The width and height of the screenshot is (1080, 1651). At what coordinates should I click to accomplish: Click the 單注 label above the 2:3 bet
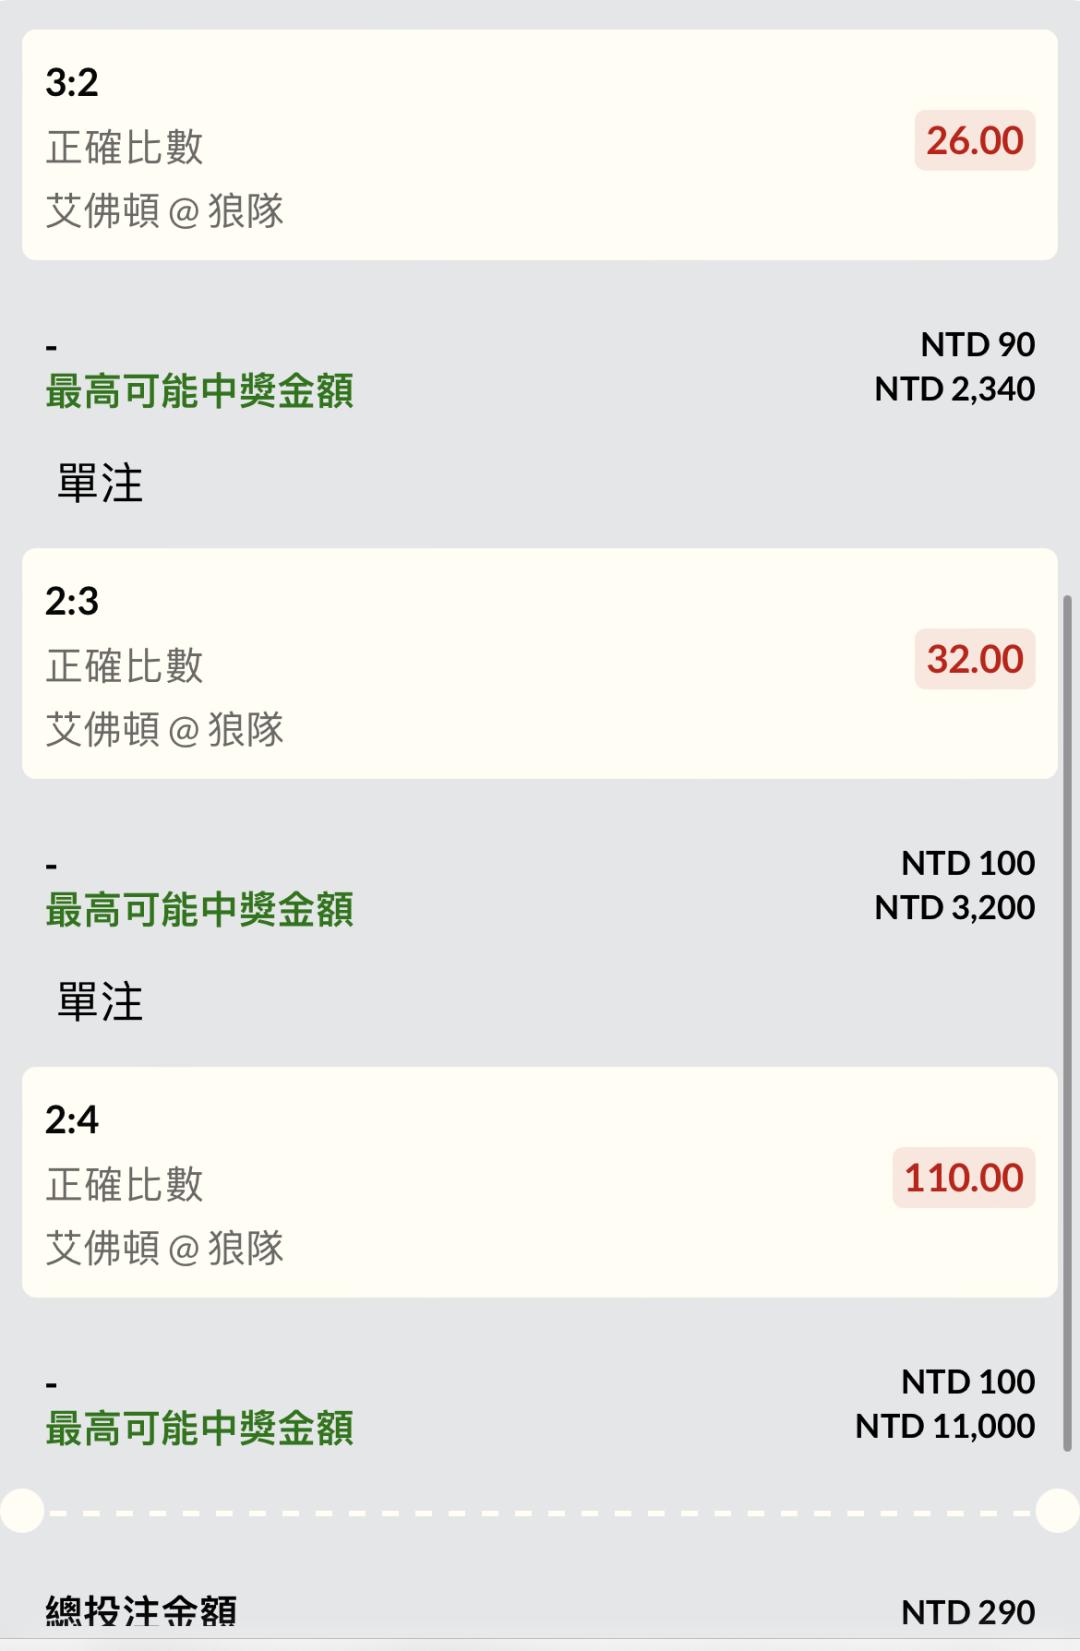(100, 484)
